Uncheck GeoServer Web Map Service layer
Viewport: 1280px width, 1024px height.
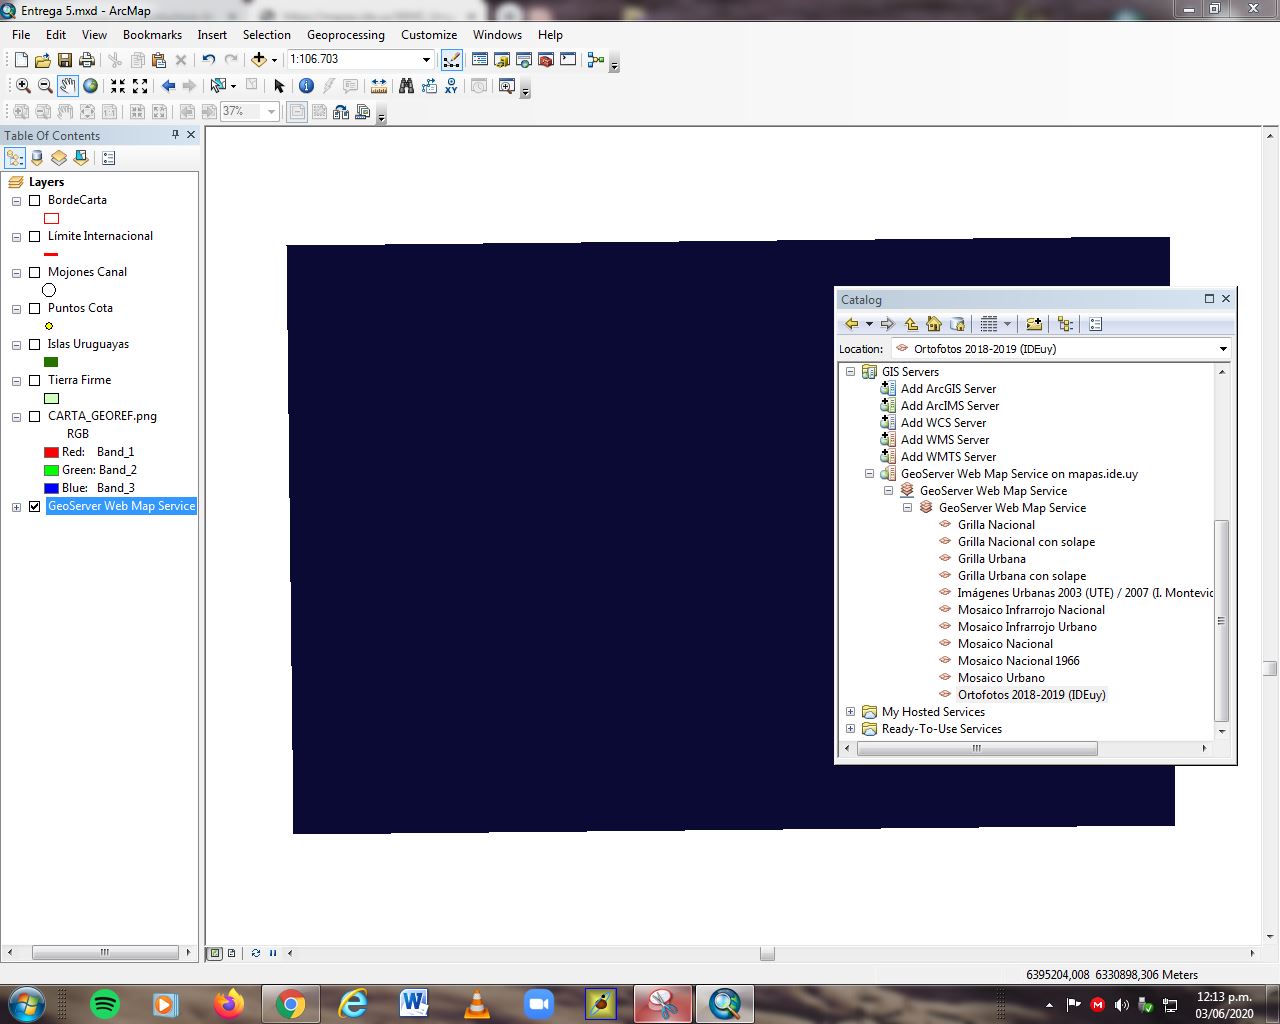point(35,506)
